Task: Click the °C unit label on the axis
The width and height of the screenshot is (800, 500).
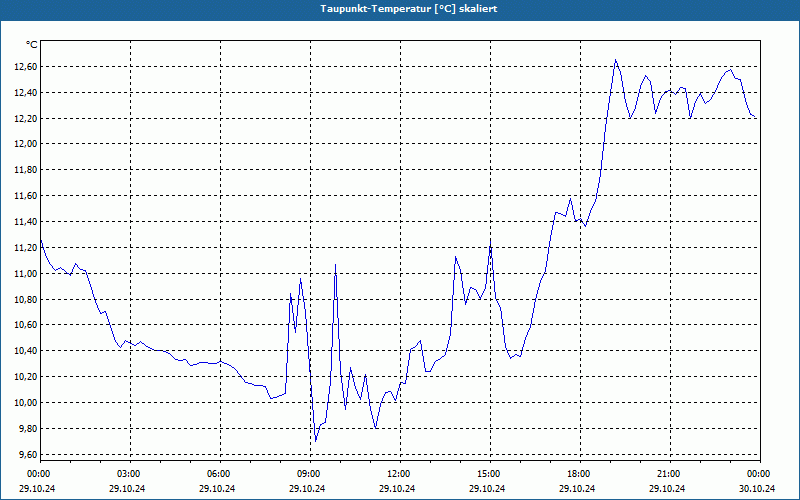Action: (32, 45)
